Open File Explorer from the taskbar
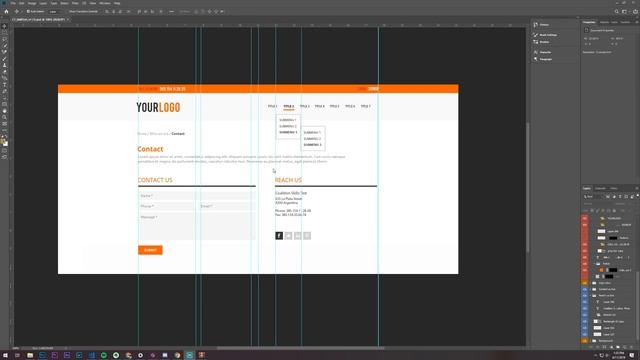The image size is (640, 360). pyautogui.click(x=30, y=355)
